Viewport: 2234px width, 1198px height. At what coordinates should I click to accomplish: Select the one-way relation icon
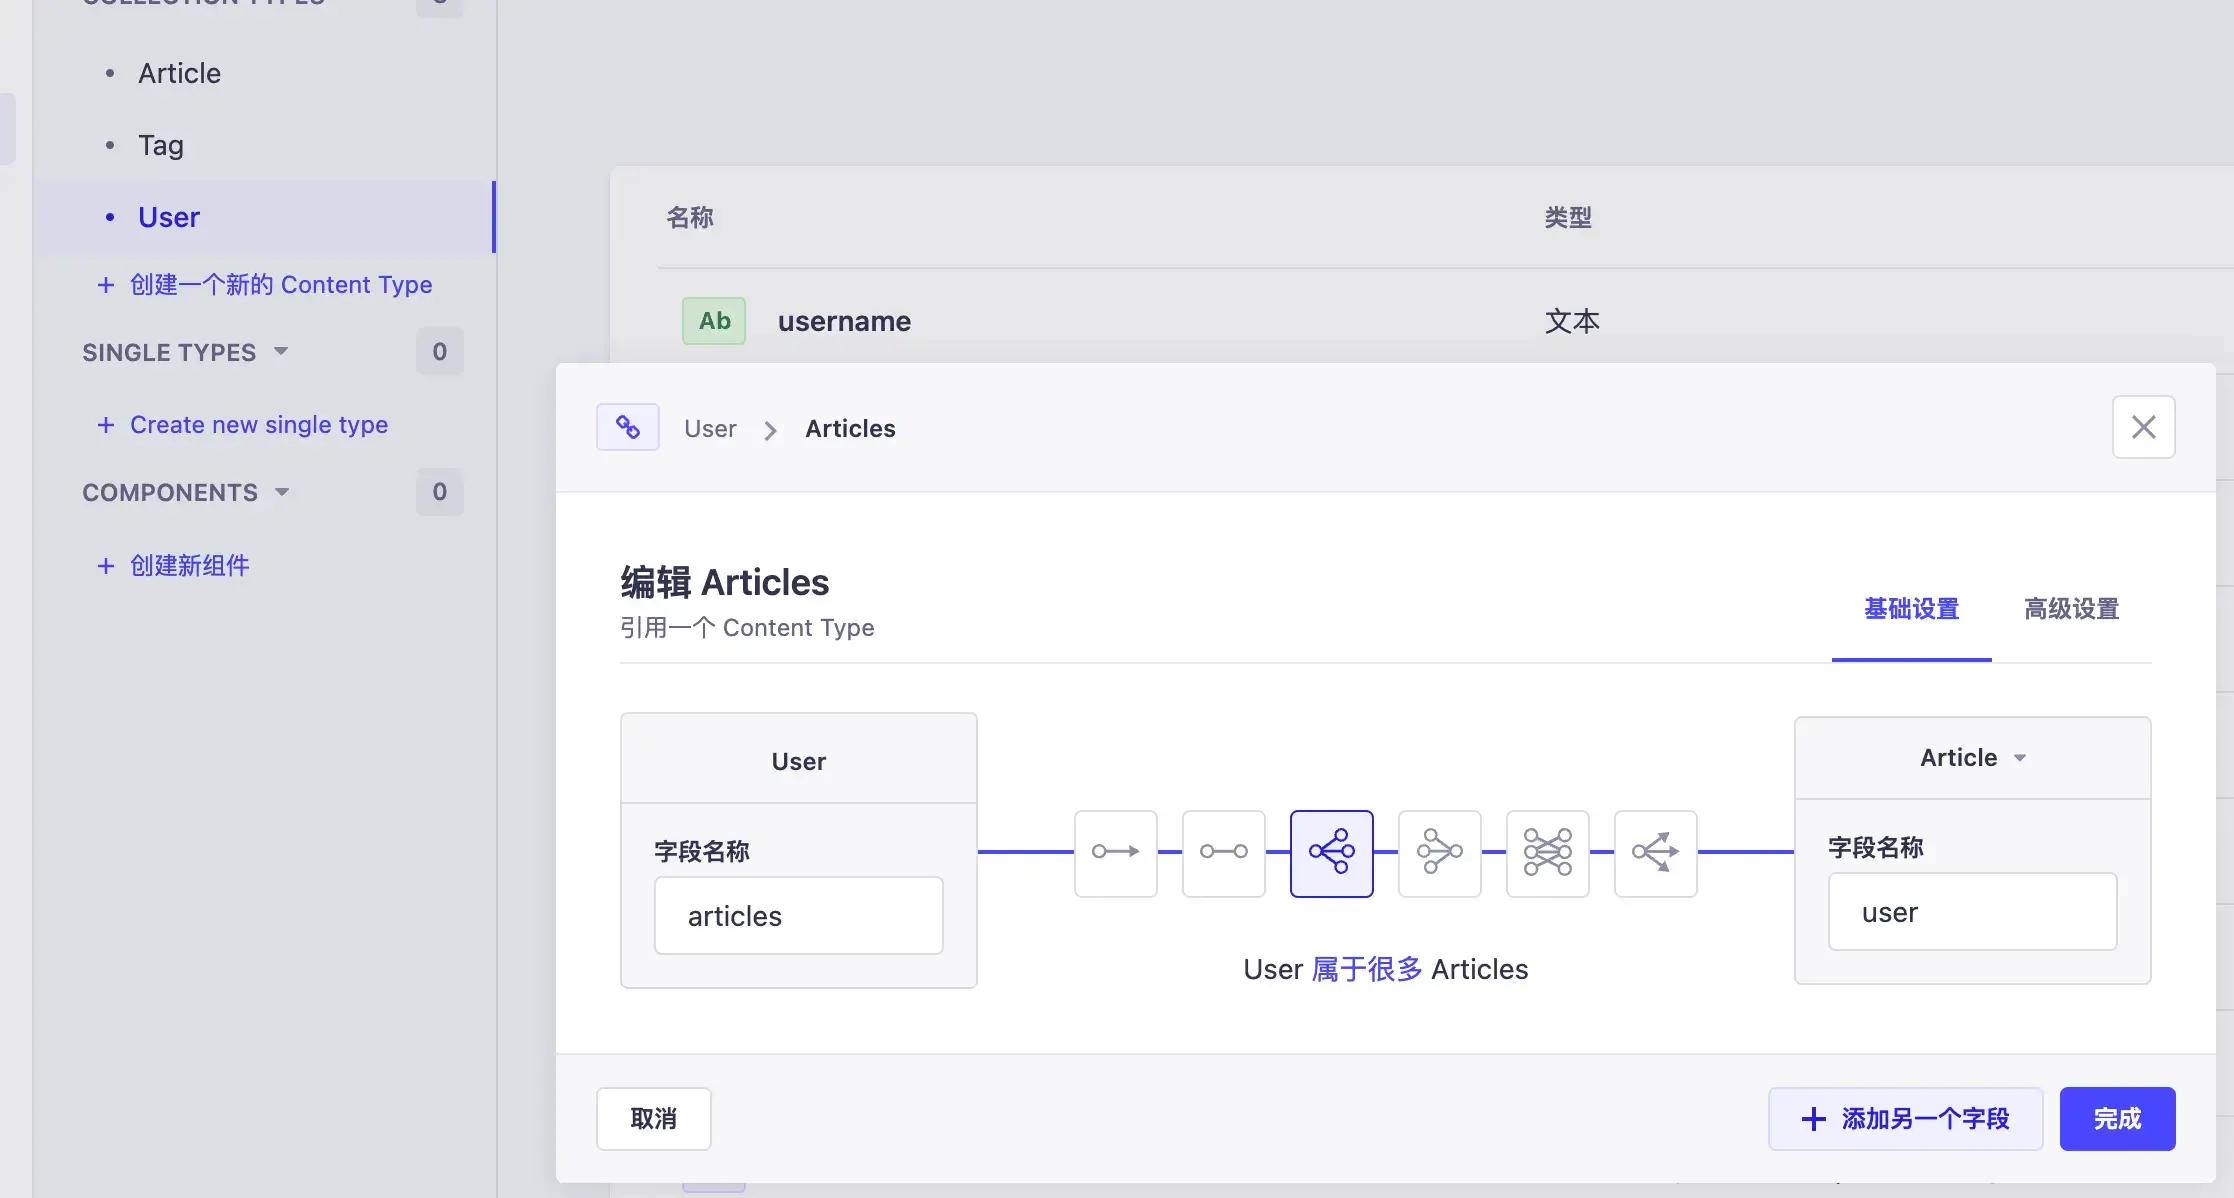point(1115,853)
